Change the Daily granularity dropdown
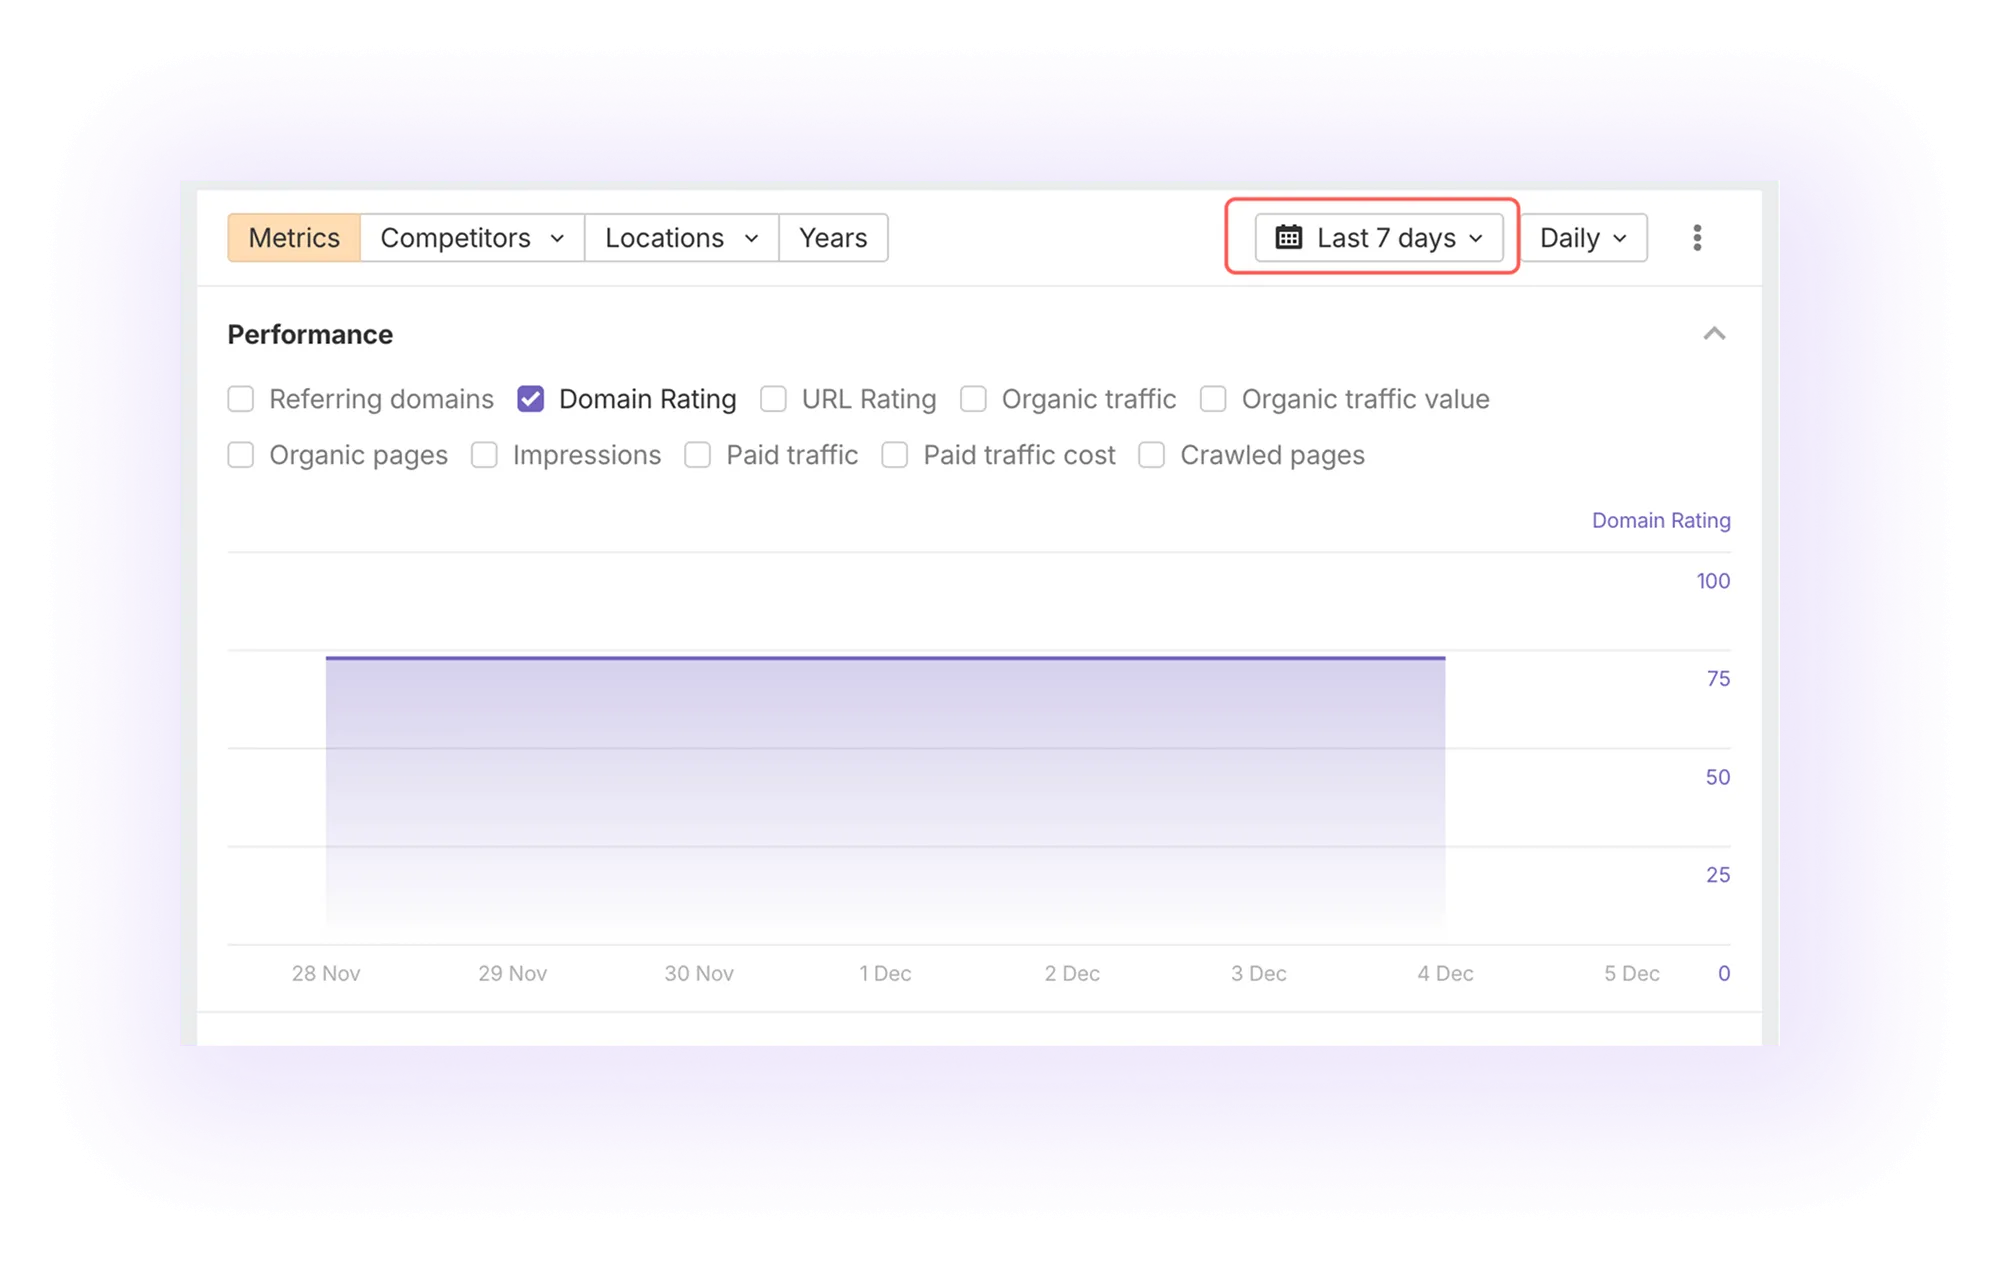Screen dimensions: 2000x1266 (x=1583, y=238)
